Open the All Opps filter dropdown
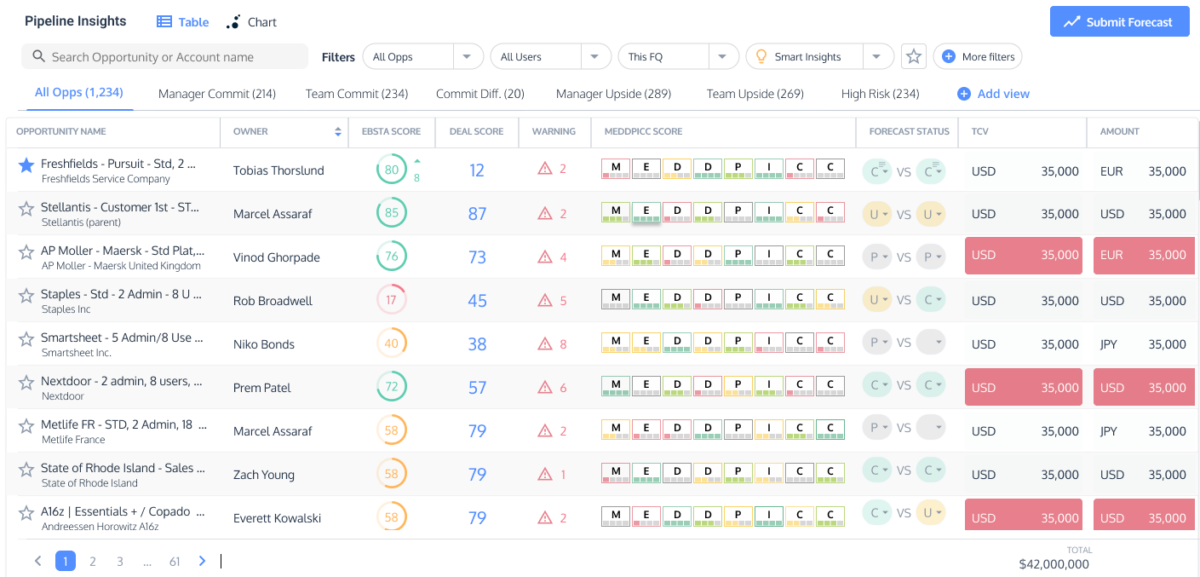The height and width of the screenshot is (577, 1200). 468,57
